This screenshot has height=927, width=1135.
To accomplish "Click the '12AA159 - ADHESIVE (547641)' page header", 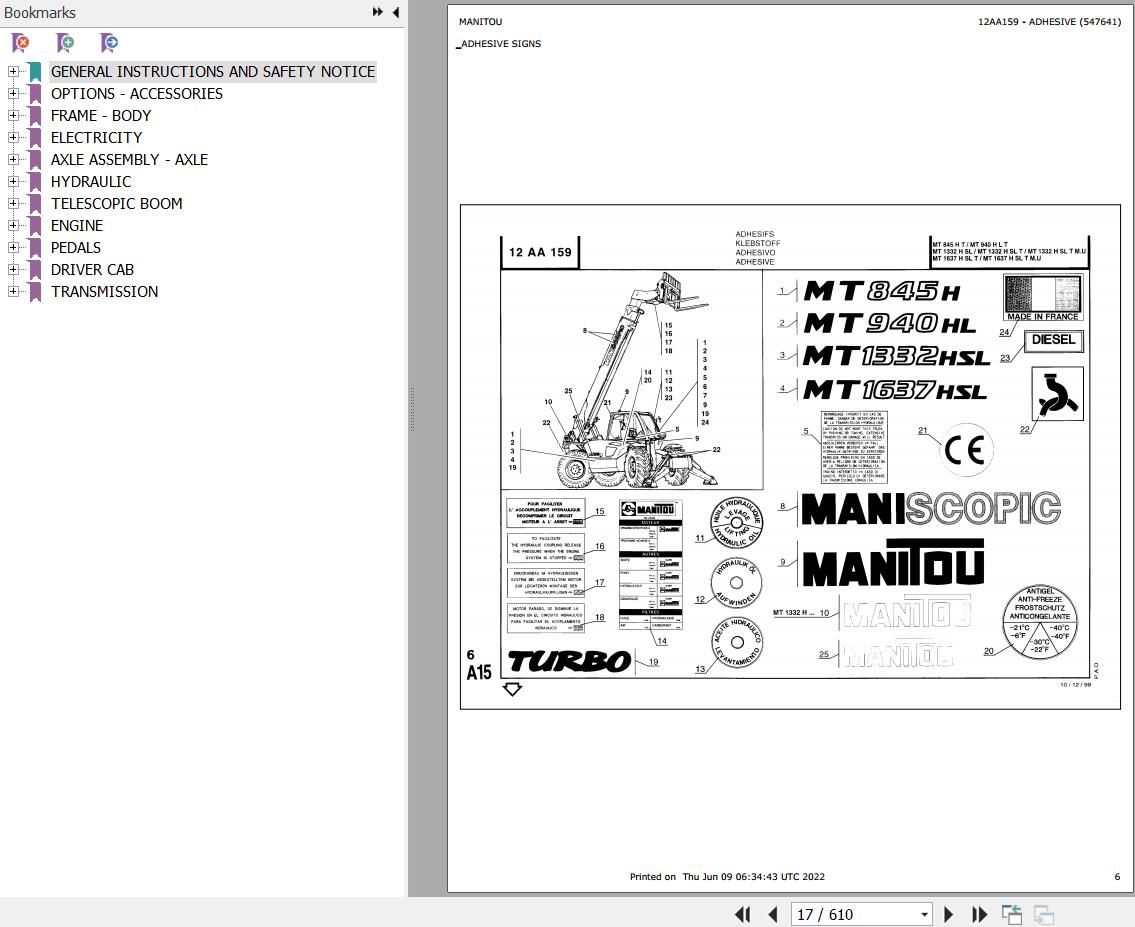I will click(1049, 22).
